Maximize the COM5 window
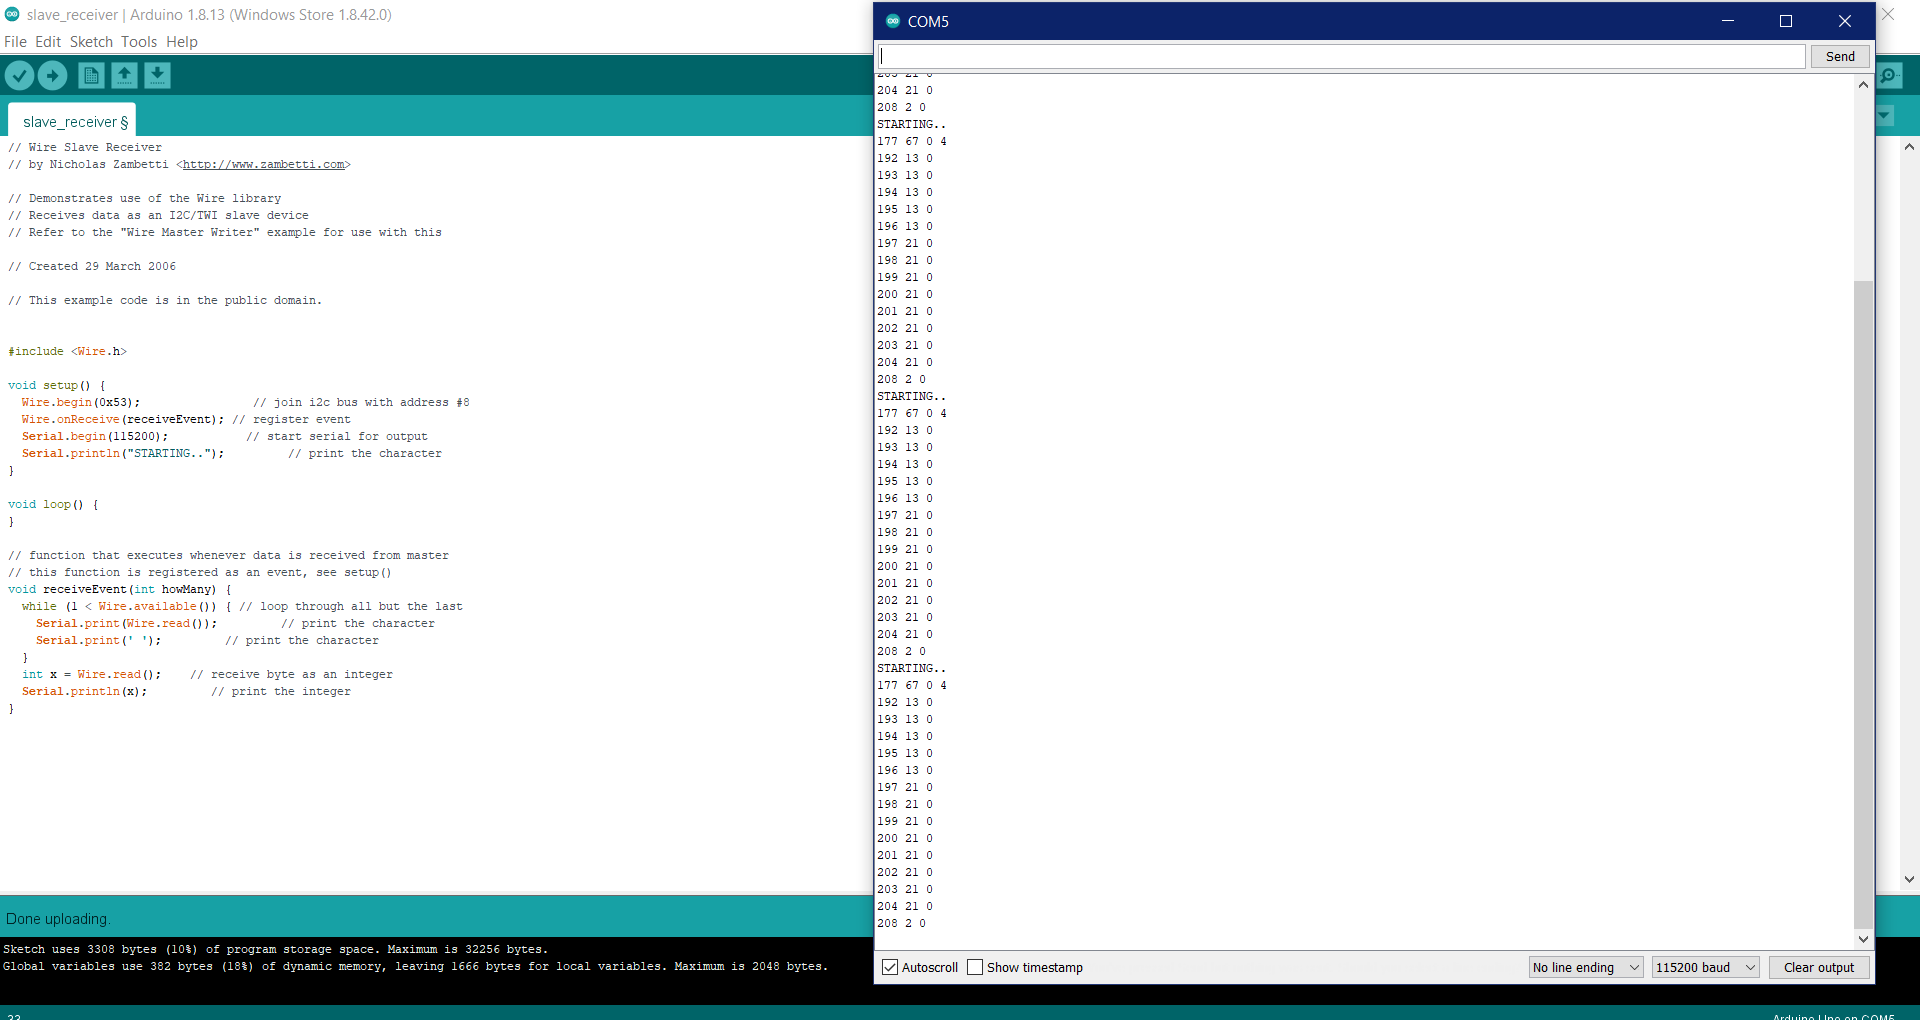 tap(1786, 21)
